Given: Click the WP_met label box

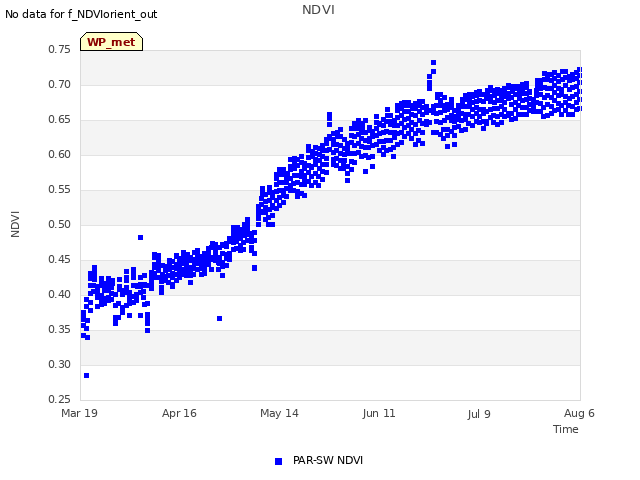Looking at the screenshot, I should click(x=111, y=42).
